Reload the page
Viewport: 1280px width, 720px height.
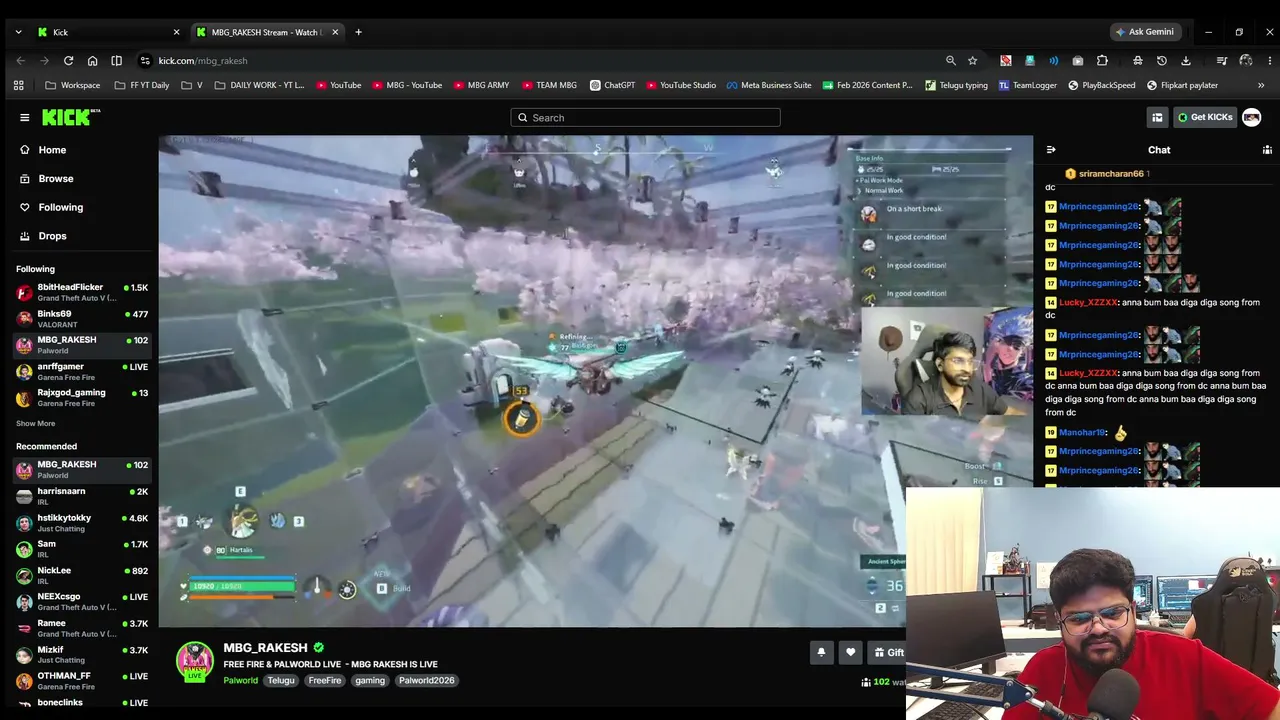[x=69, y=61]
